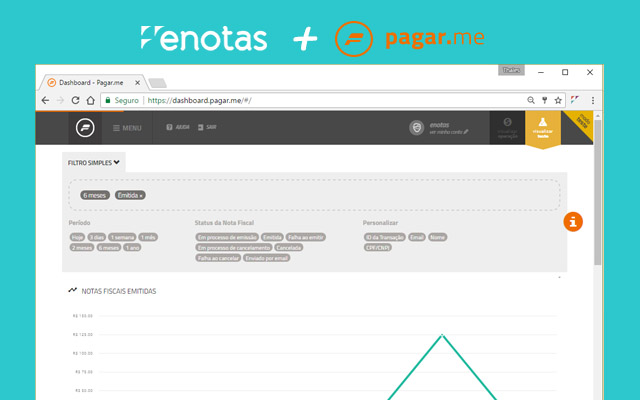Viewport: 640px width, 400px height.
Task: Filter by 'Enviado por email' status
Action: [267, 258]
